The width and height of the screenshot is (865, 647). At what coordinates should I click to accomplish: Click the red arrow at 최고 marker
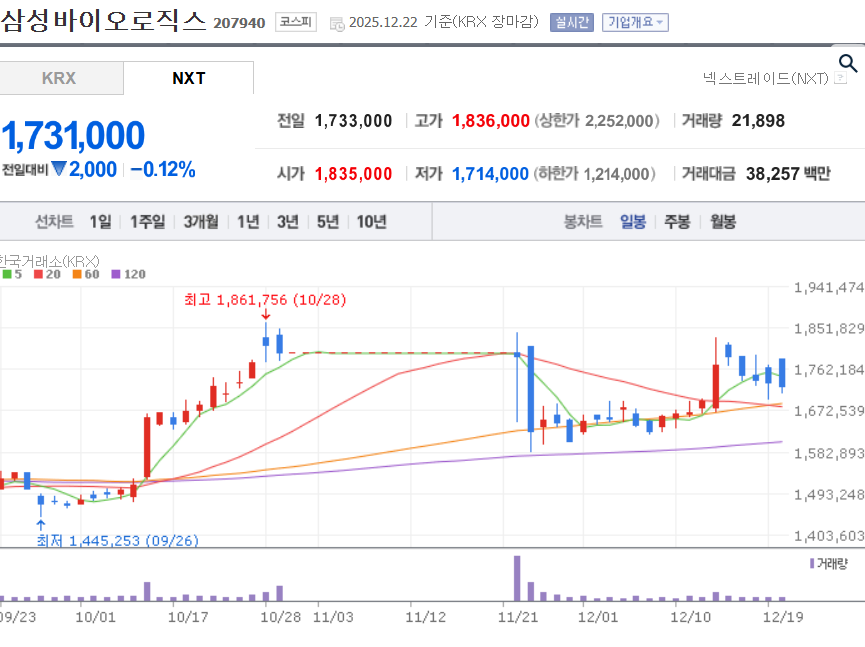point(266,314)
